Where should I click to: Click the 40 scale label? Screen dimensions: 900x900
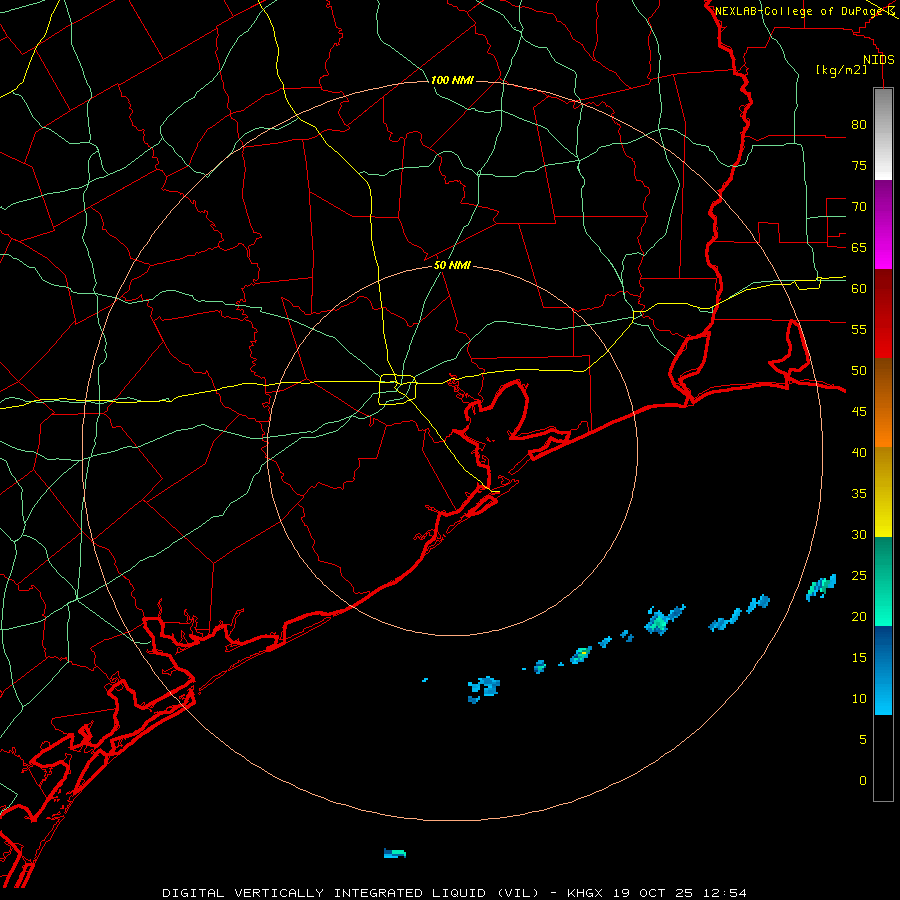(x=859, y=453)
